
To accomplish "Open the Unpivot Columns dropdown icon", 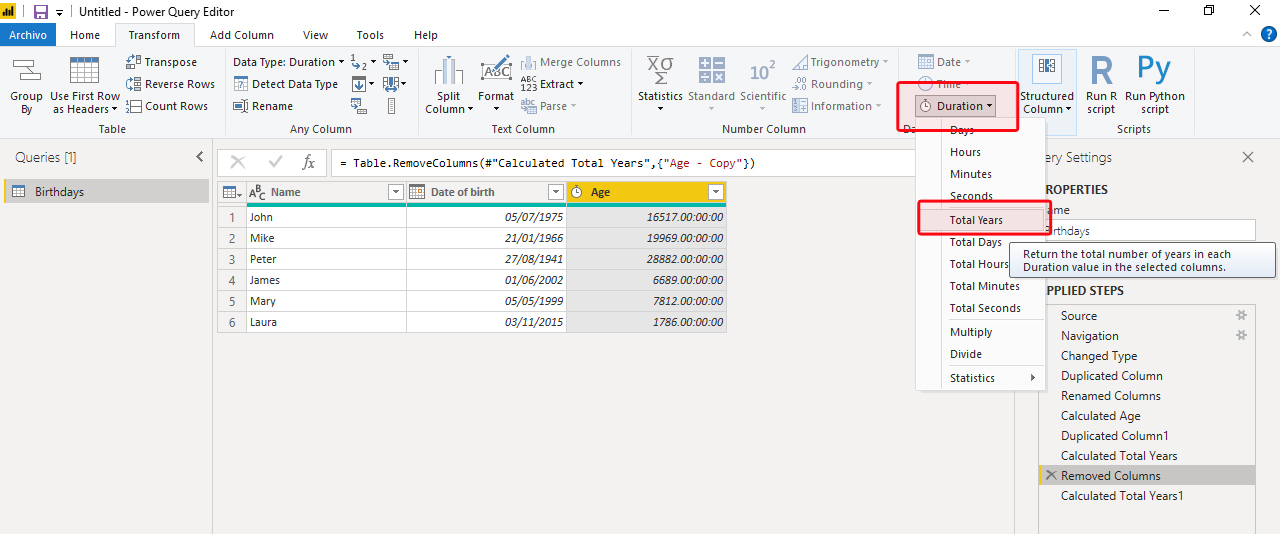I will (395, 62).
